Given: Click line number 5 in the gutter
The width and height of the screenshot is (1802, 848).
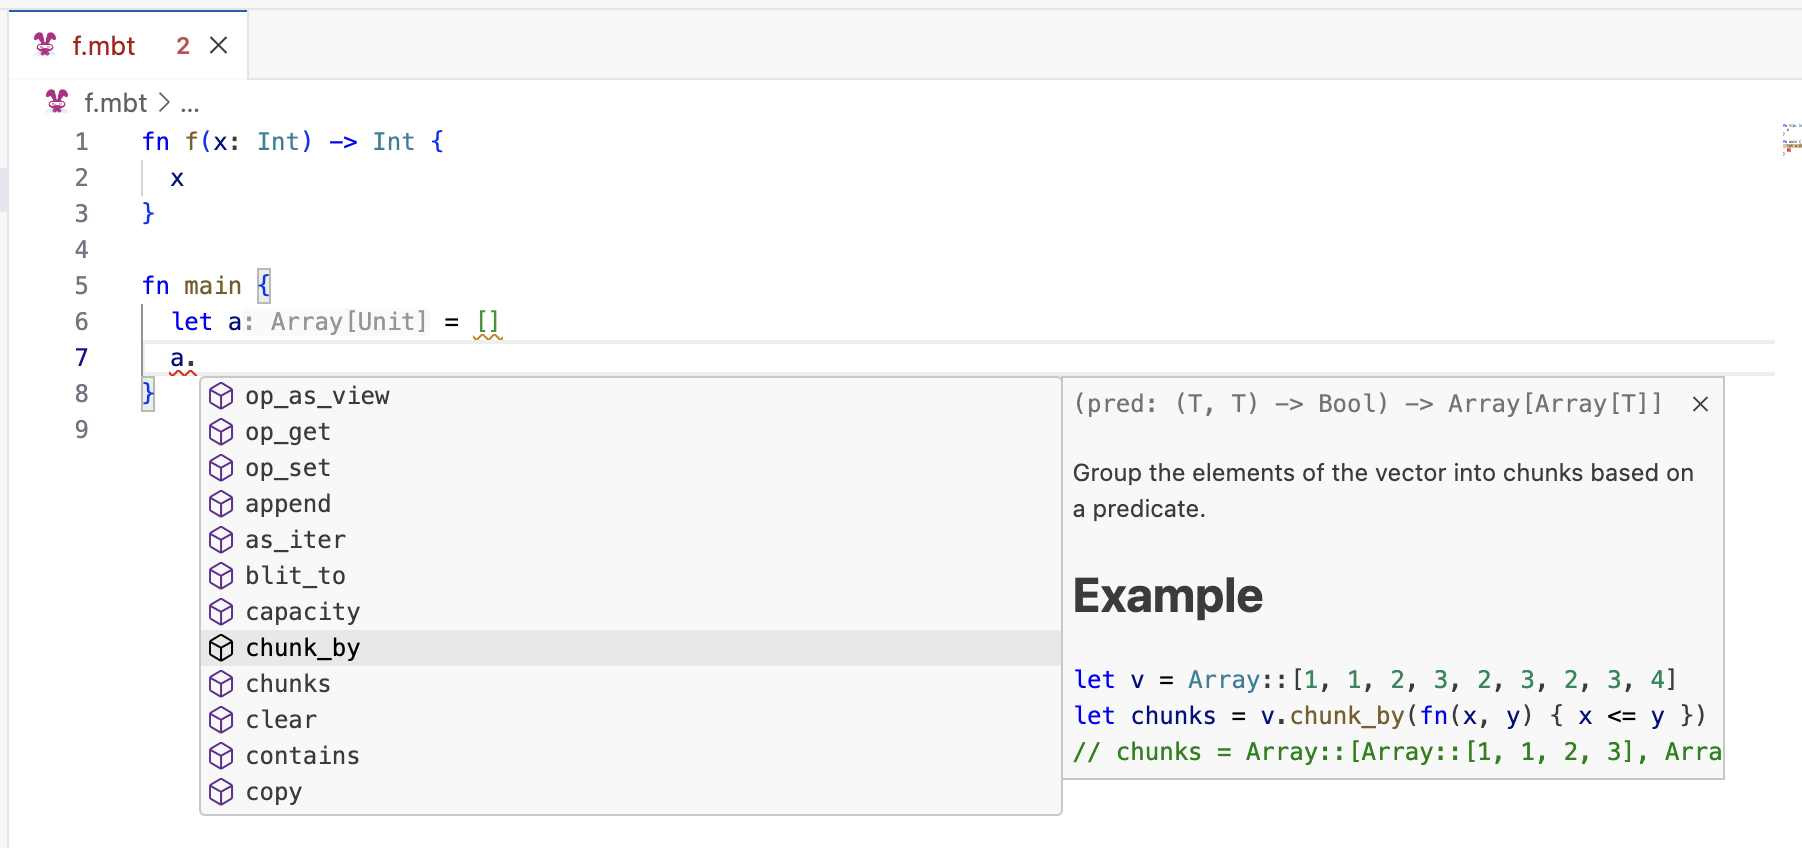Looking at the screenshot, I should 81,286.
